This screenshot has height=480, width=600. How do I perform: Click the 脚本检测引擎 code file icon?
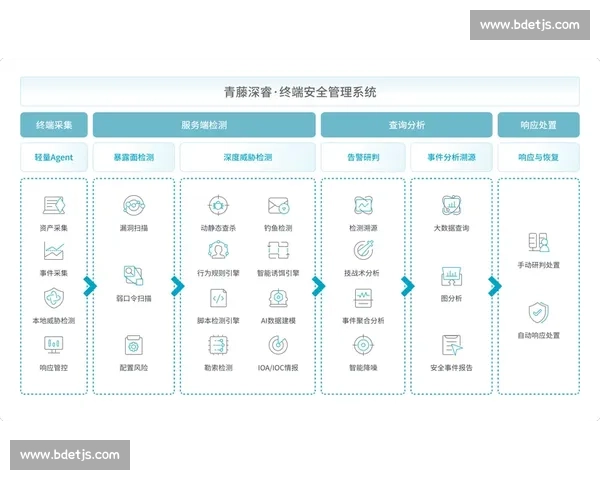pyautogui.click(x=218, y=298)
